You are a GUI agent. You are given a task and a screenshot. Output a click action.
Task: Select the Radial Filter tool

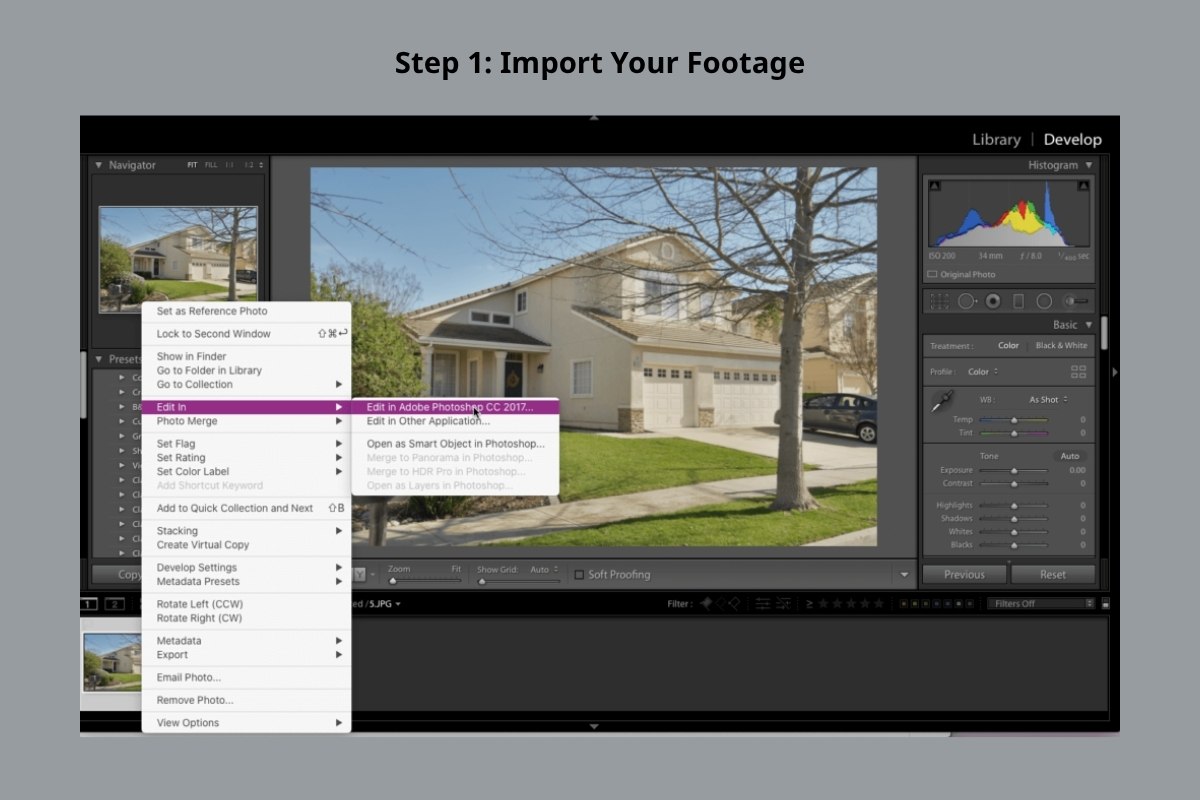click(x=1048, y=301)
